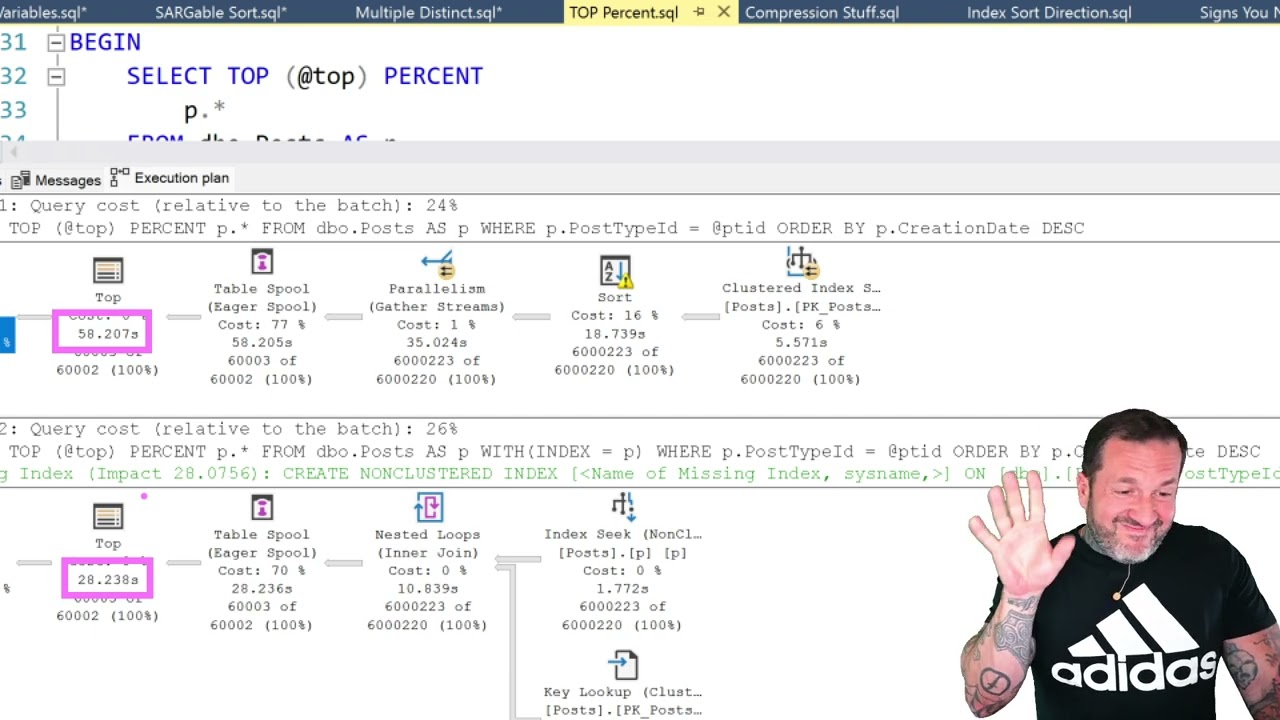The image size is (1280, 720).
Task: Collapse the SELECT statement at line 32
Action: [x=56, y=77]
